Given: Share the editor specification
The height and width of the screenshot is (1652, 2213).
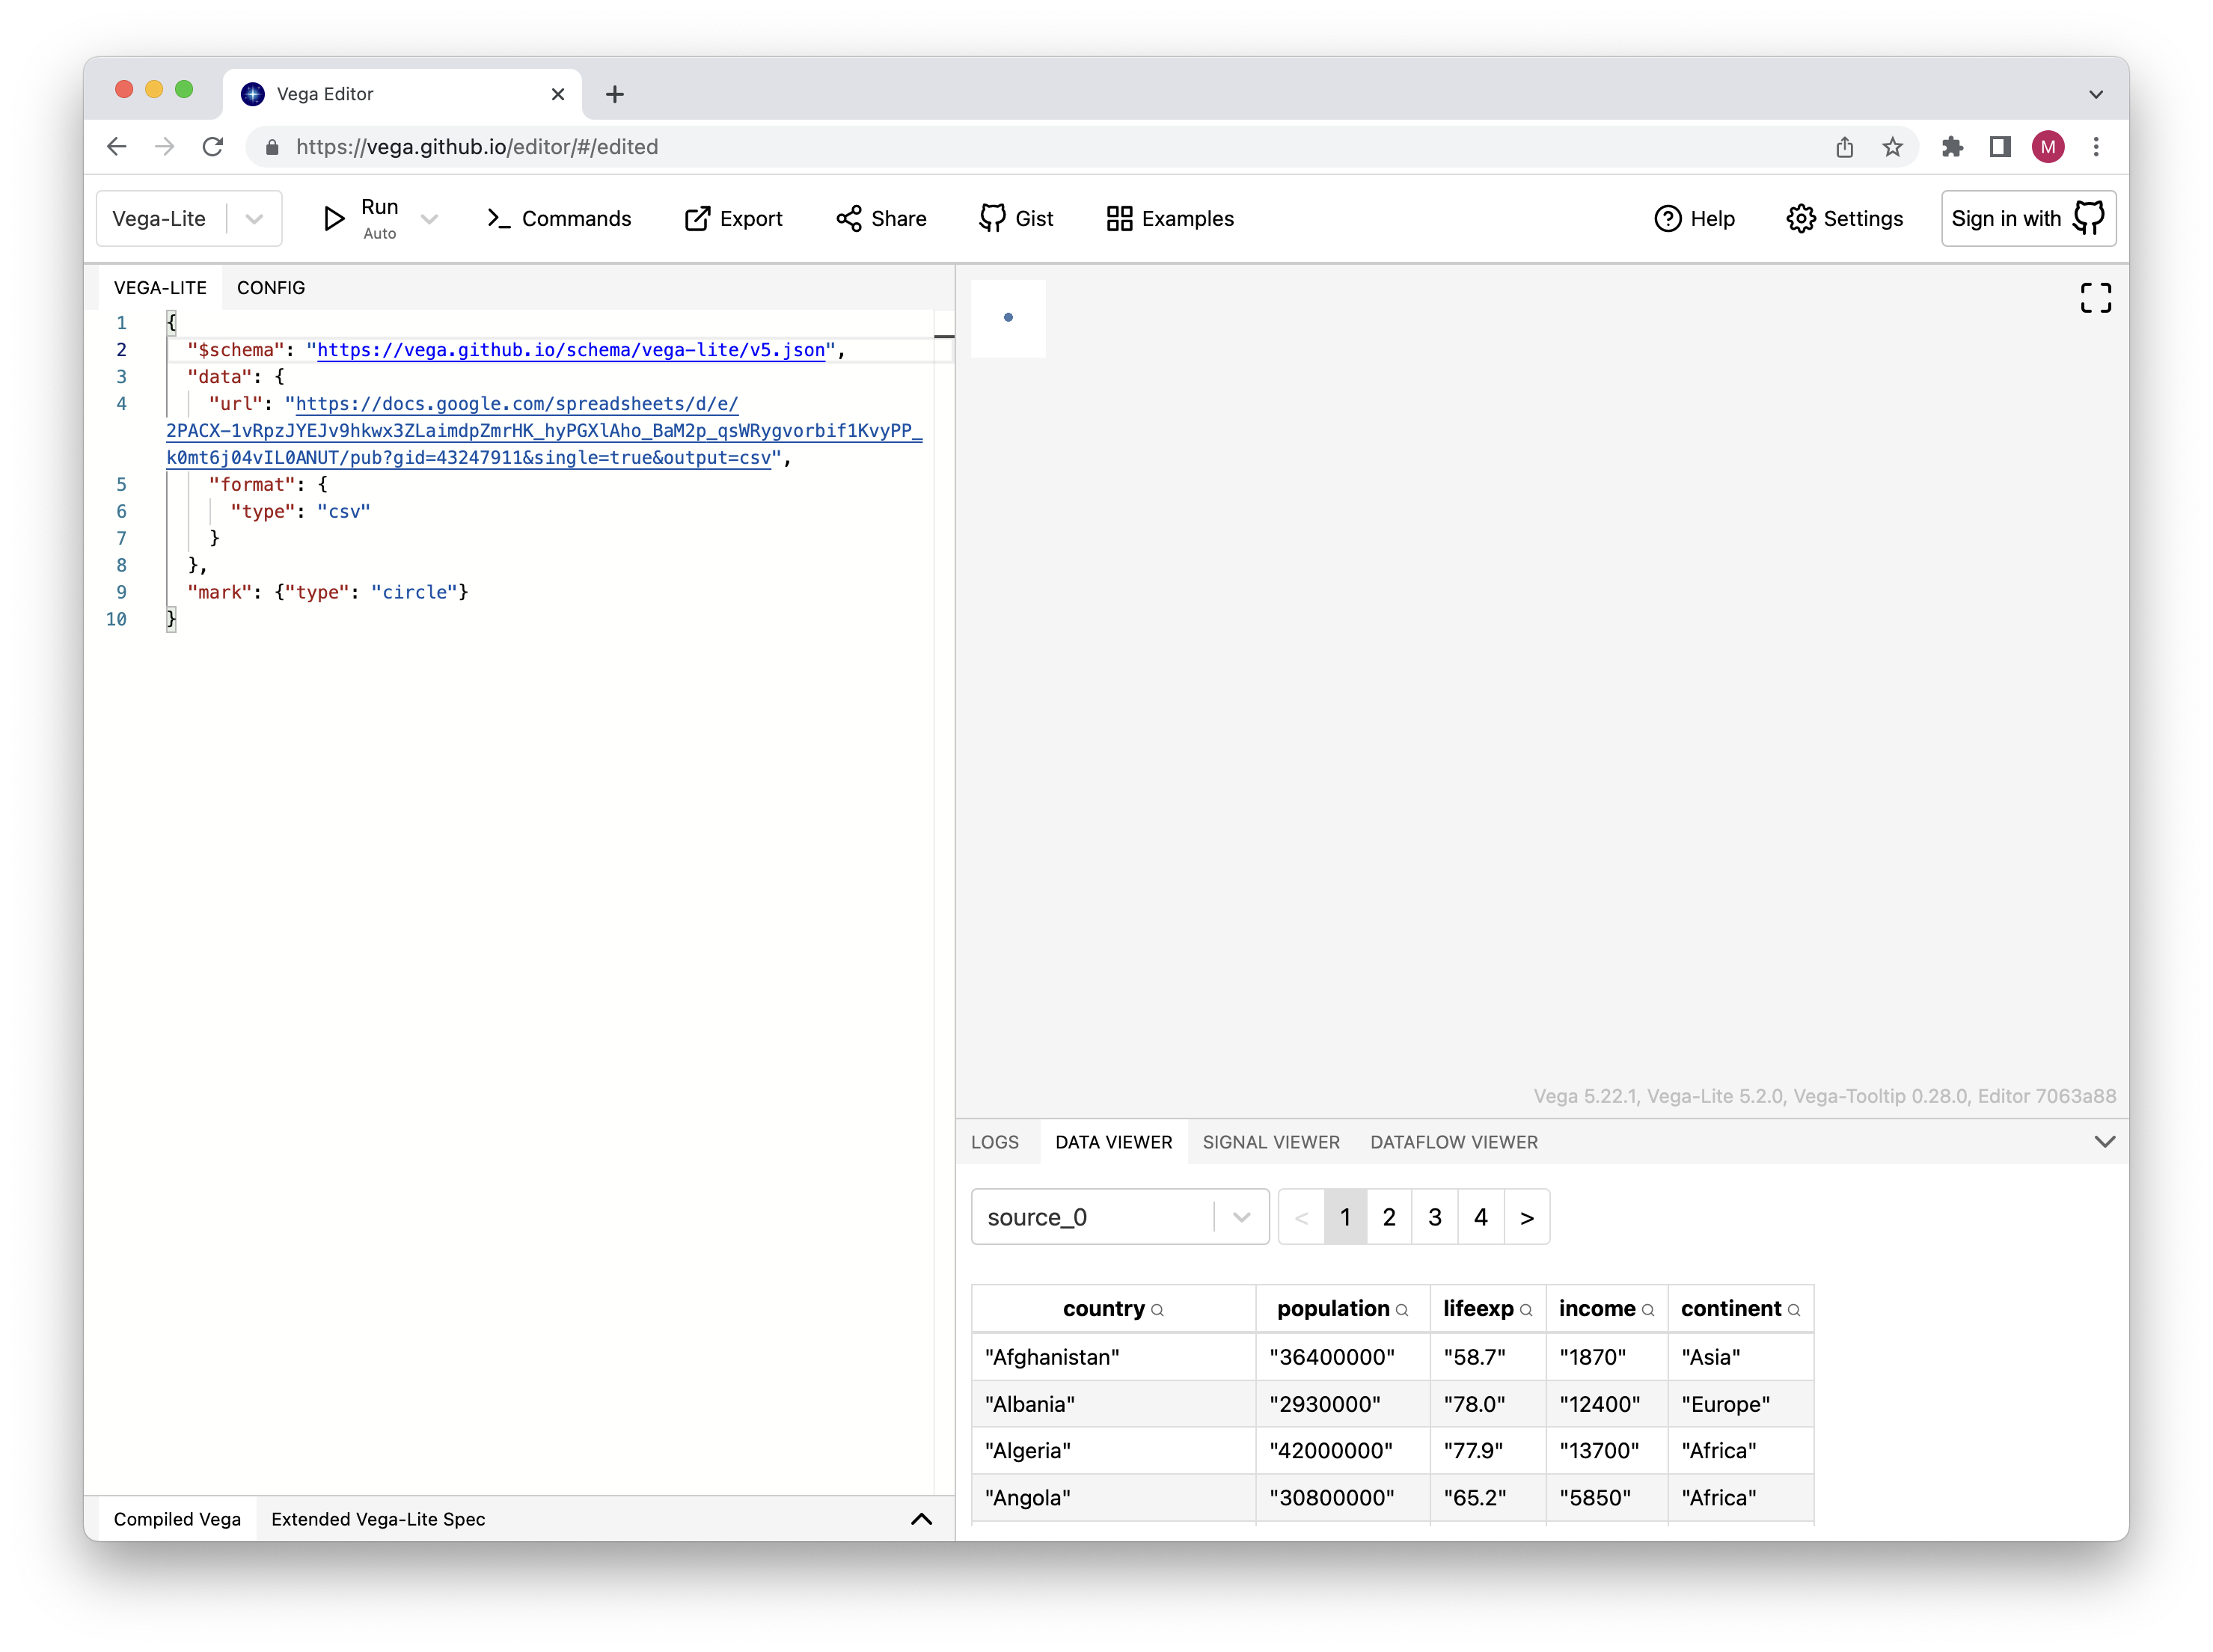Looking at the screenshot, I should coord(880,218).
